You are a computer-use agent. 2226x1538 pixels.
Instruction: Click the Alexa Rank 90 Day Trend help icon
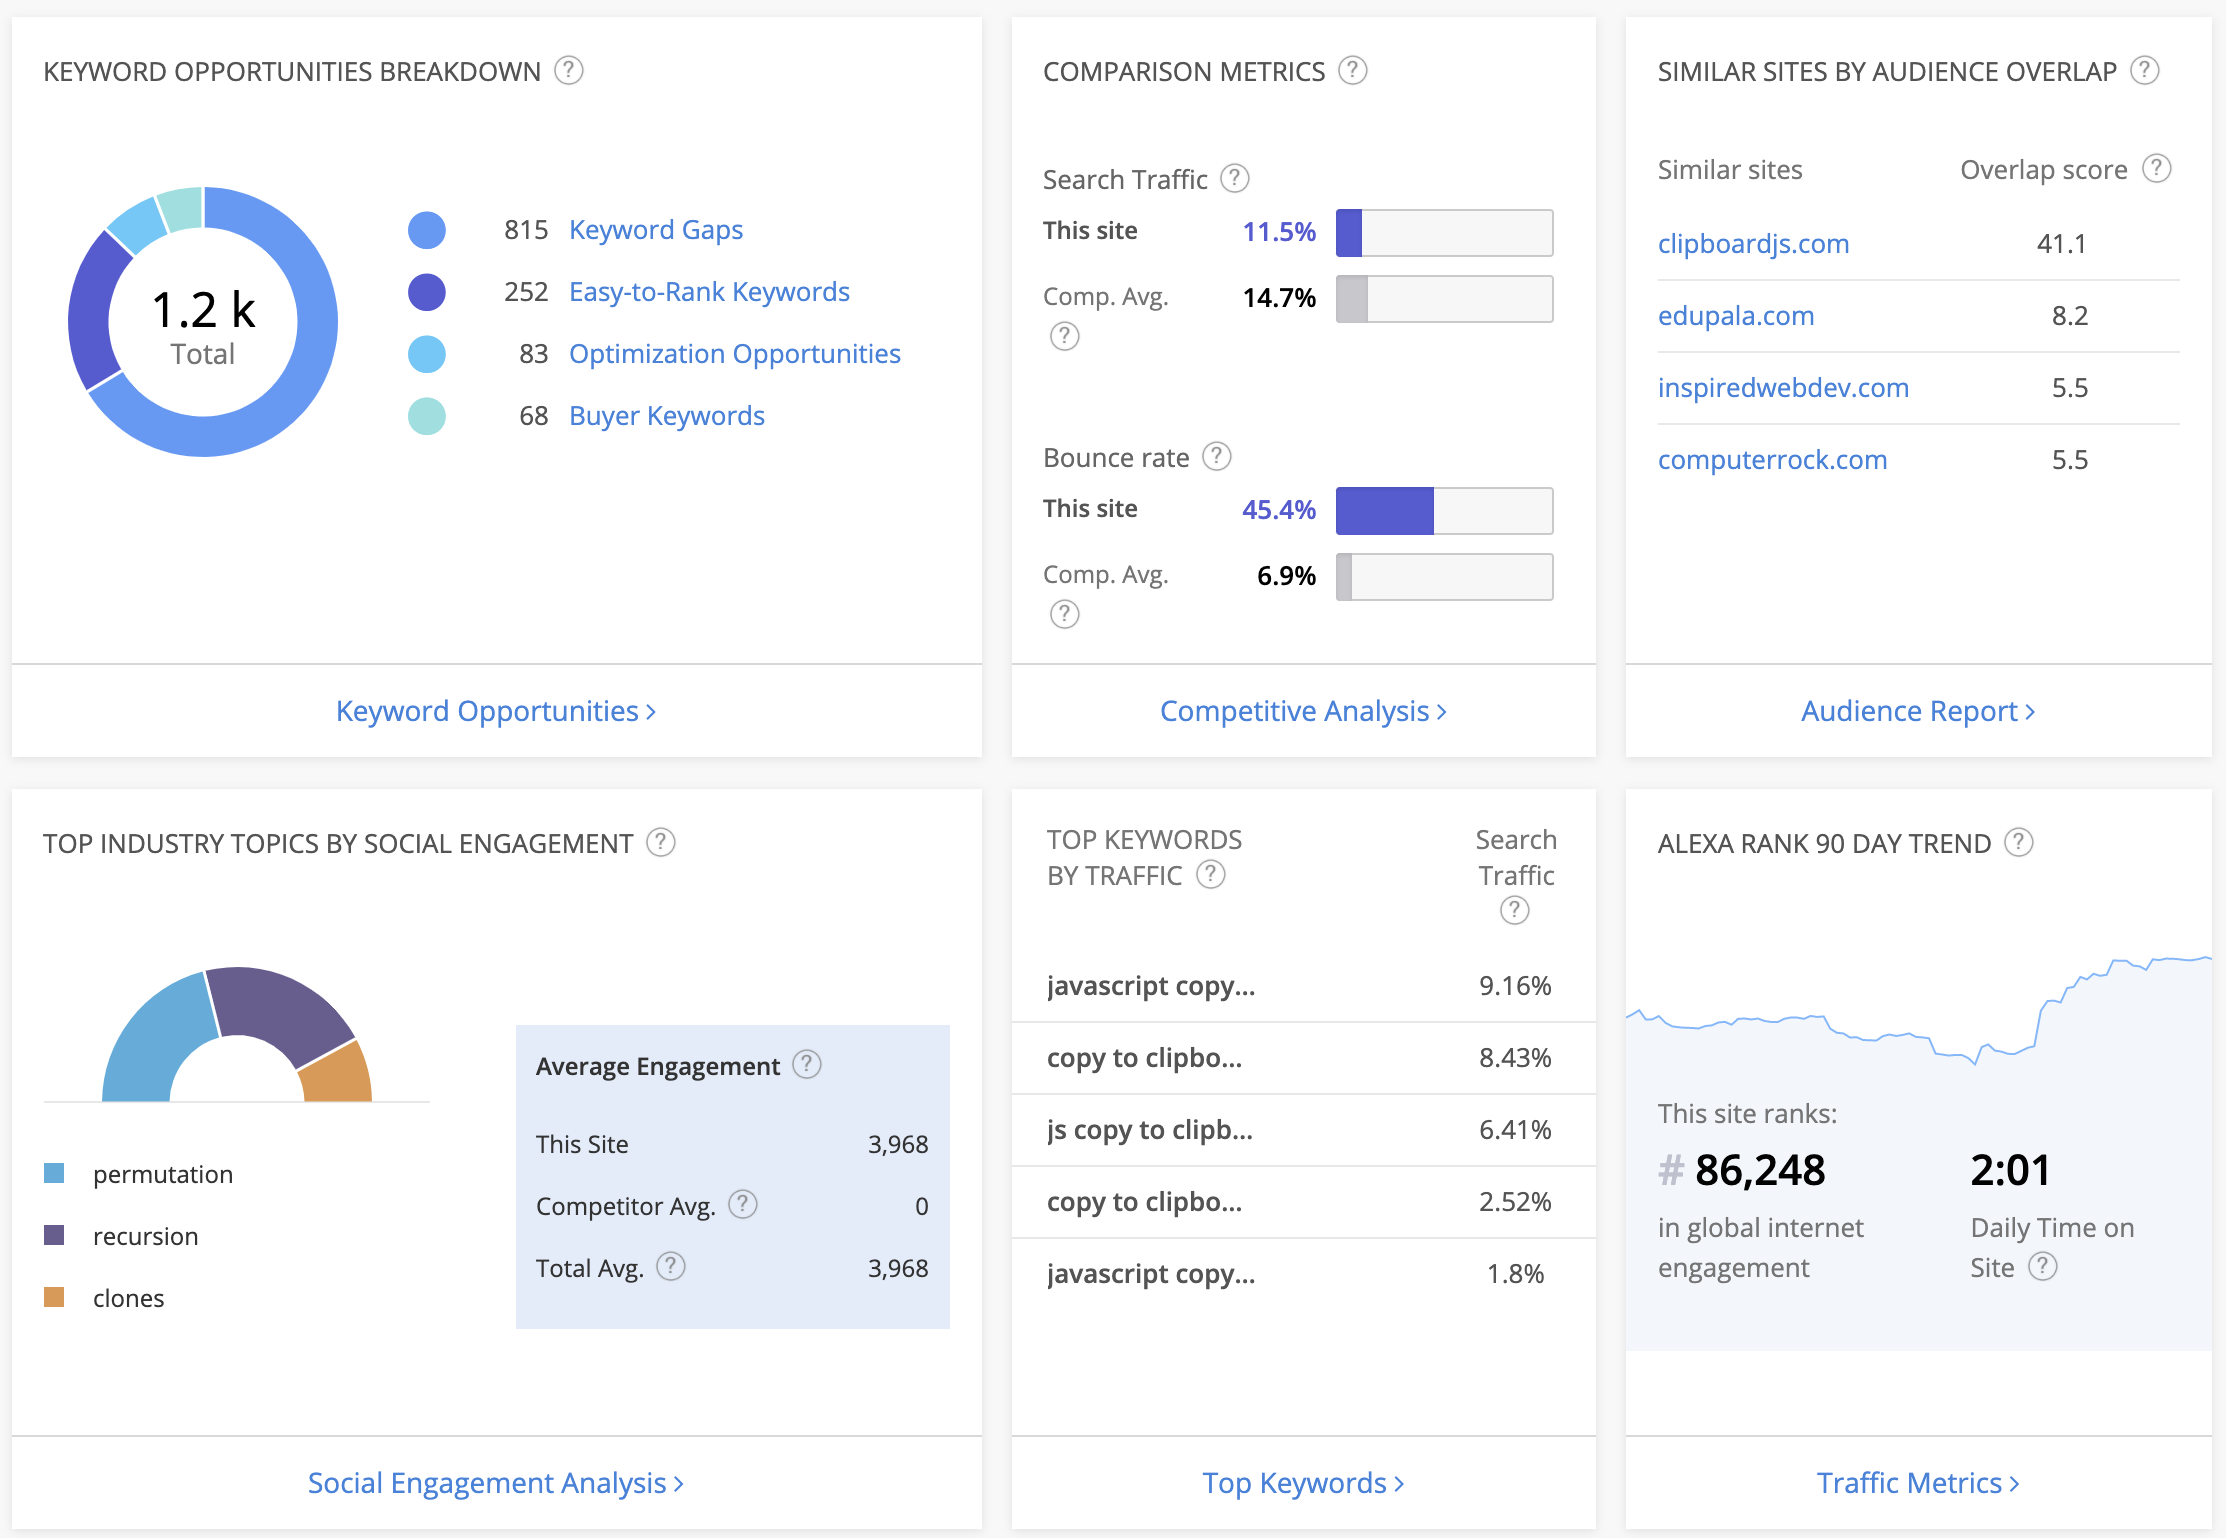coord(2019,843)
